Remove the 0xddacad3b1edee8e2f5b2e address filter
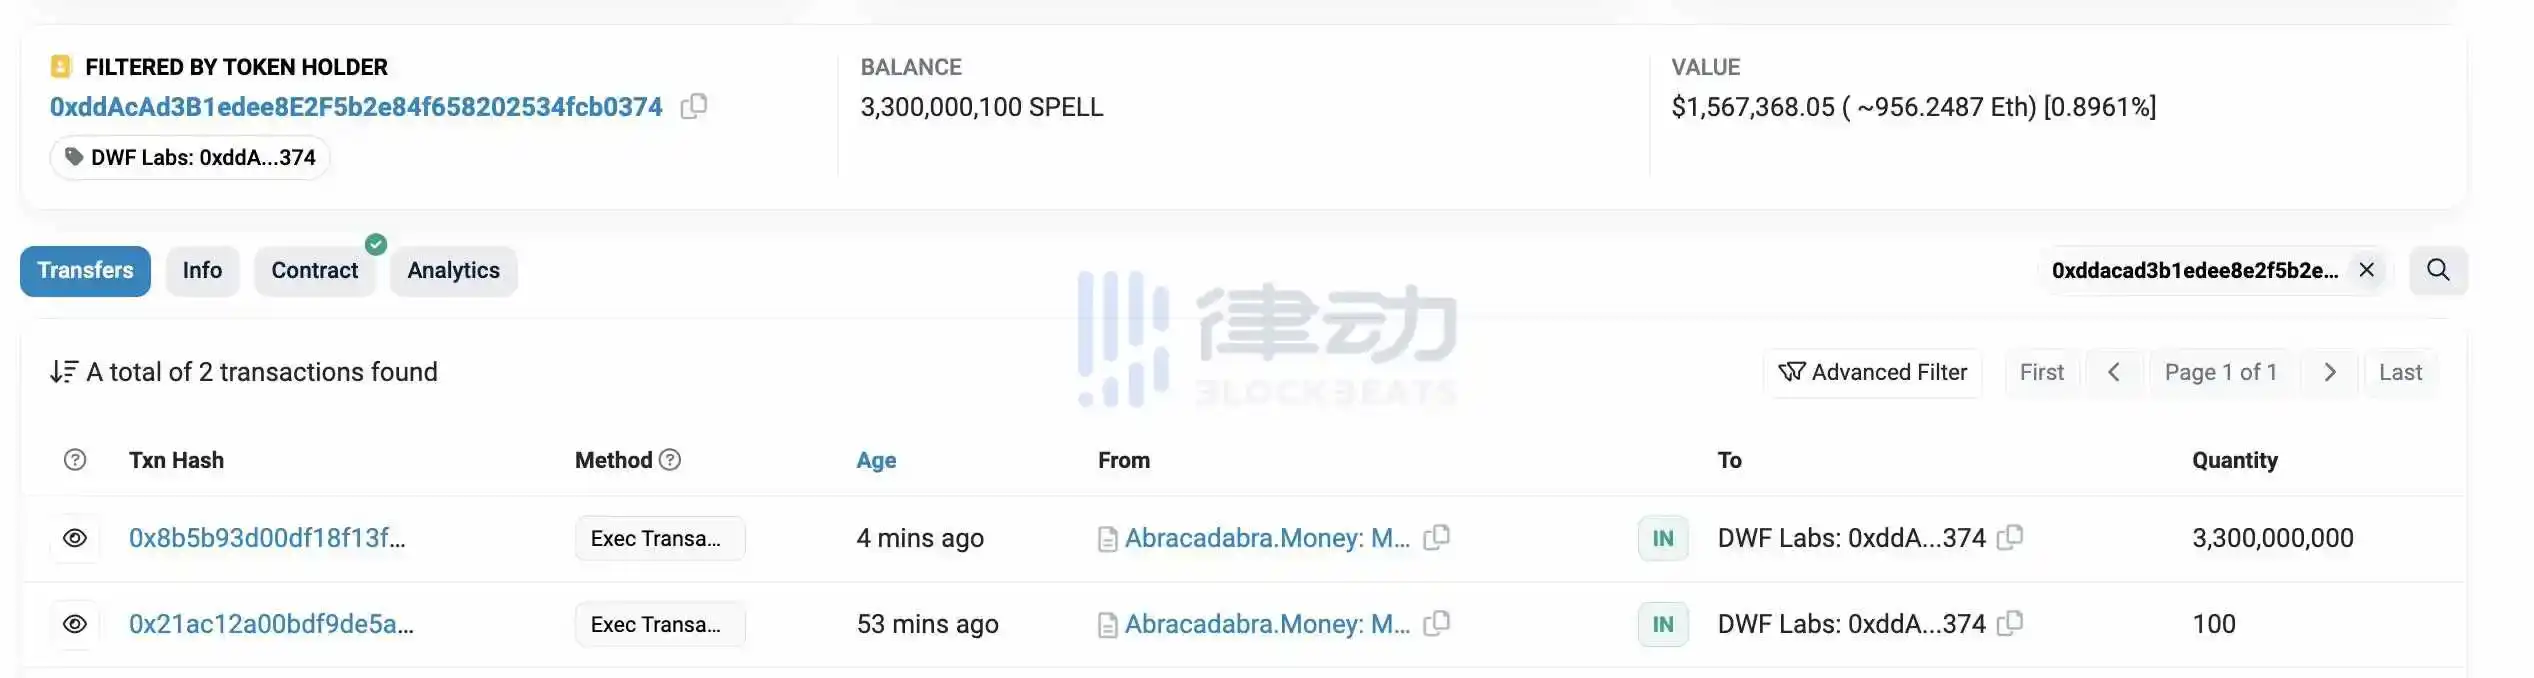2534x678 pixels. coord(2366,270)
